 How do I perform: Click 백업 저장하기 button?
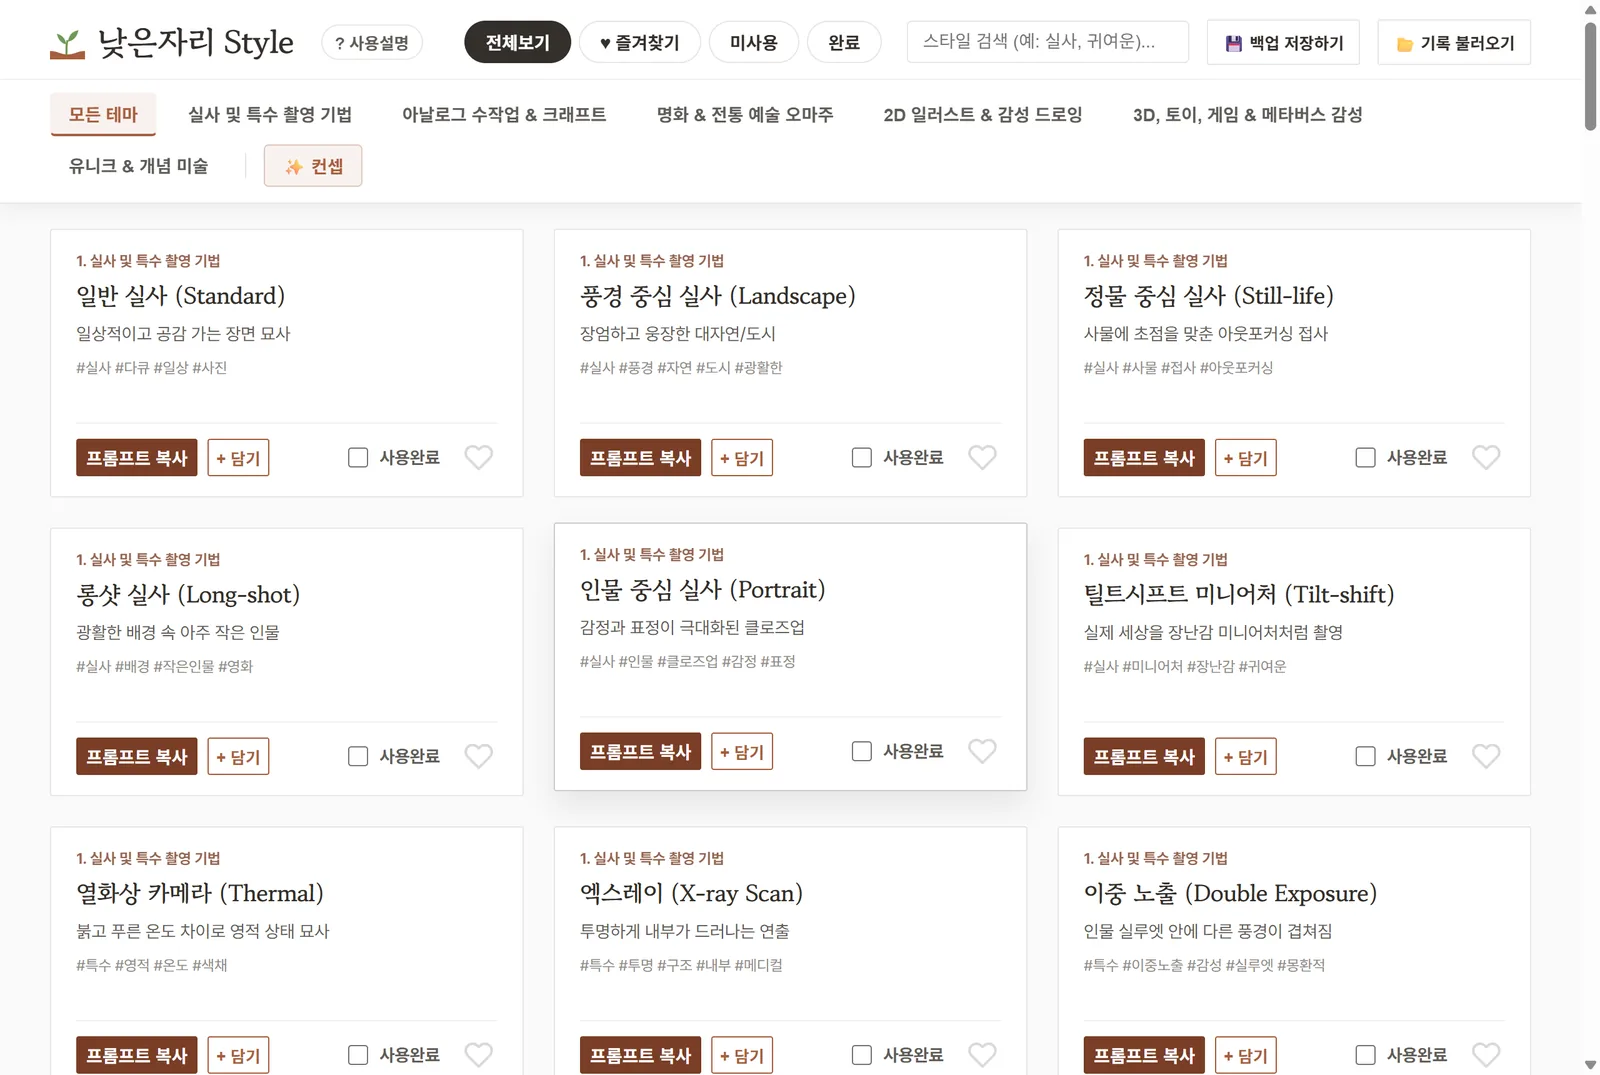coord(1284,43)
